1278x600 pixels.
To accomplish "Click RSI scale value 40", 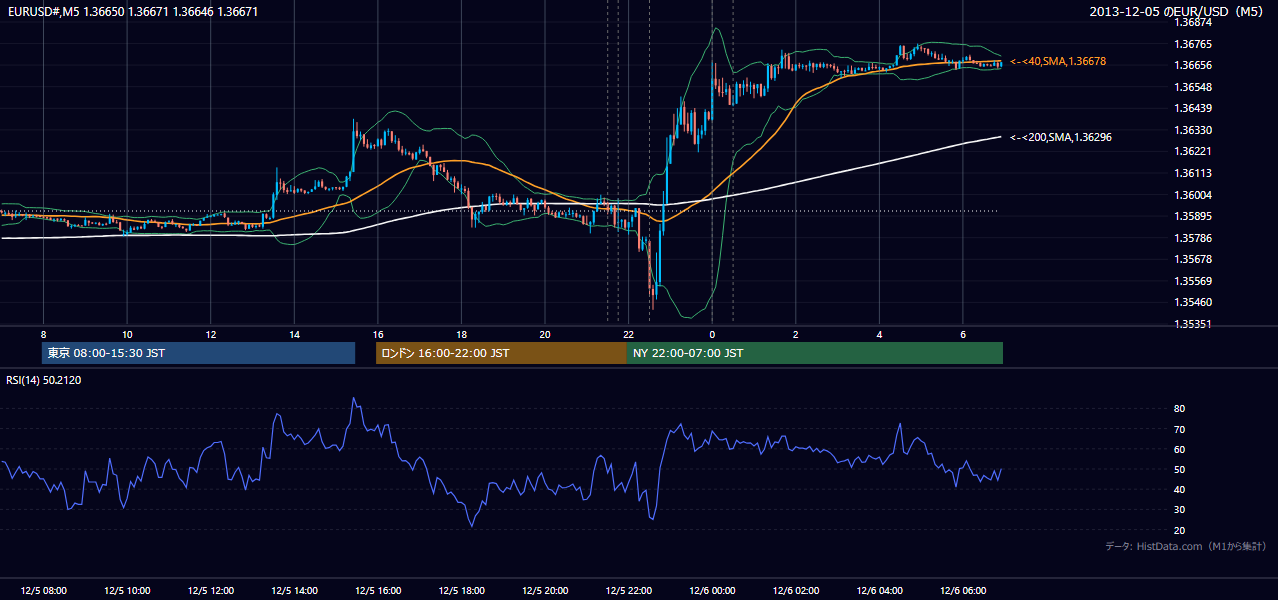I will [x=1179, y=489].
